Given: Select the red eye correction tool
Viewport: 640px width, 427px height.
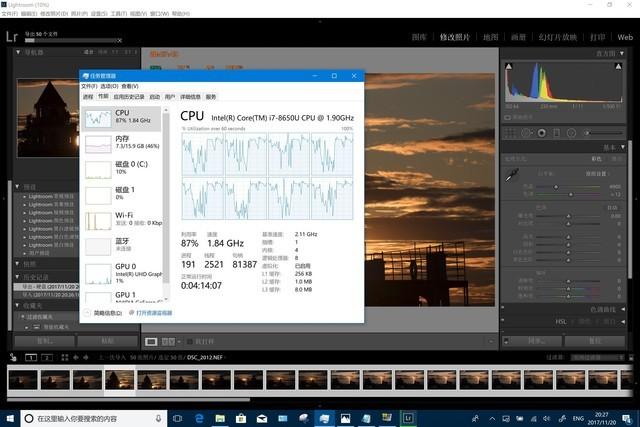Looking at the screenshot, I should 541,133.
